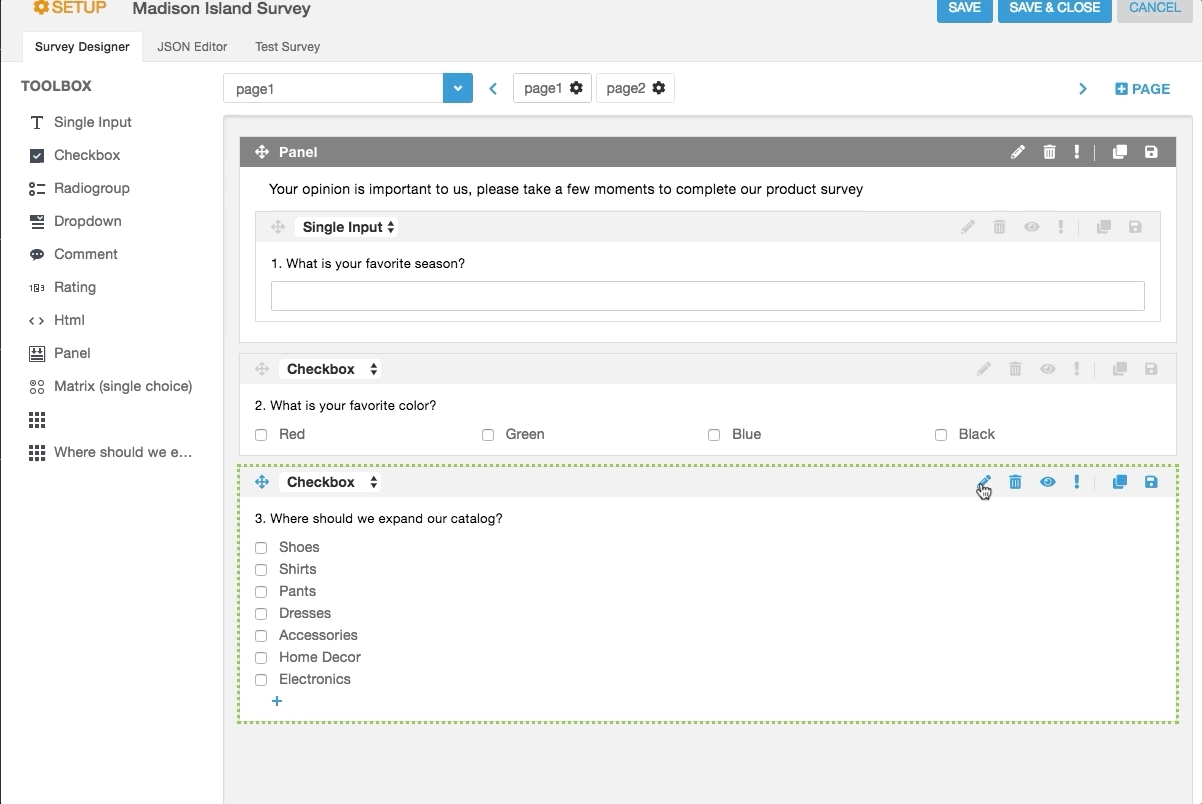Image resolution: width=1202 pixels, height=804 pixels.
Task: Add Matrix (single choice) from toolbox
Action: point(123,386)
